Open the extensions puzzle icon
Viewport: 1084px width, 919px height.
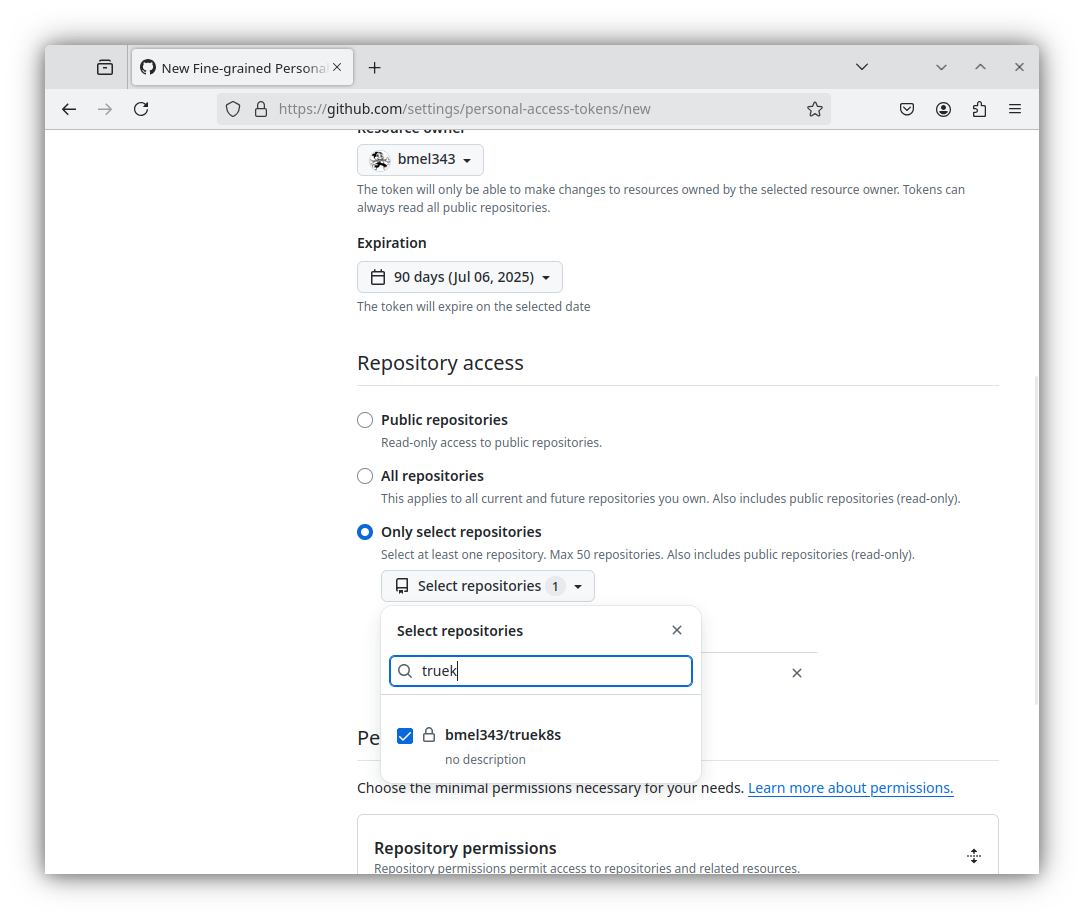pyautogui.click(x=979, y=109)
